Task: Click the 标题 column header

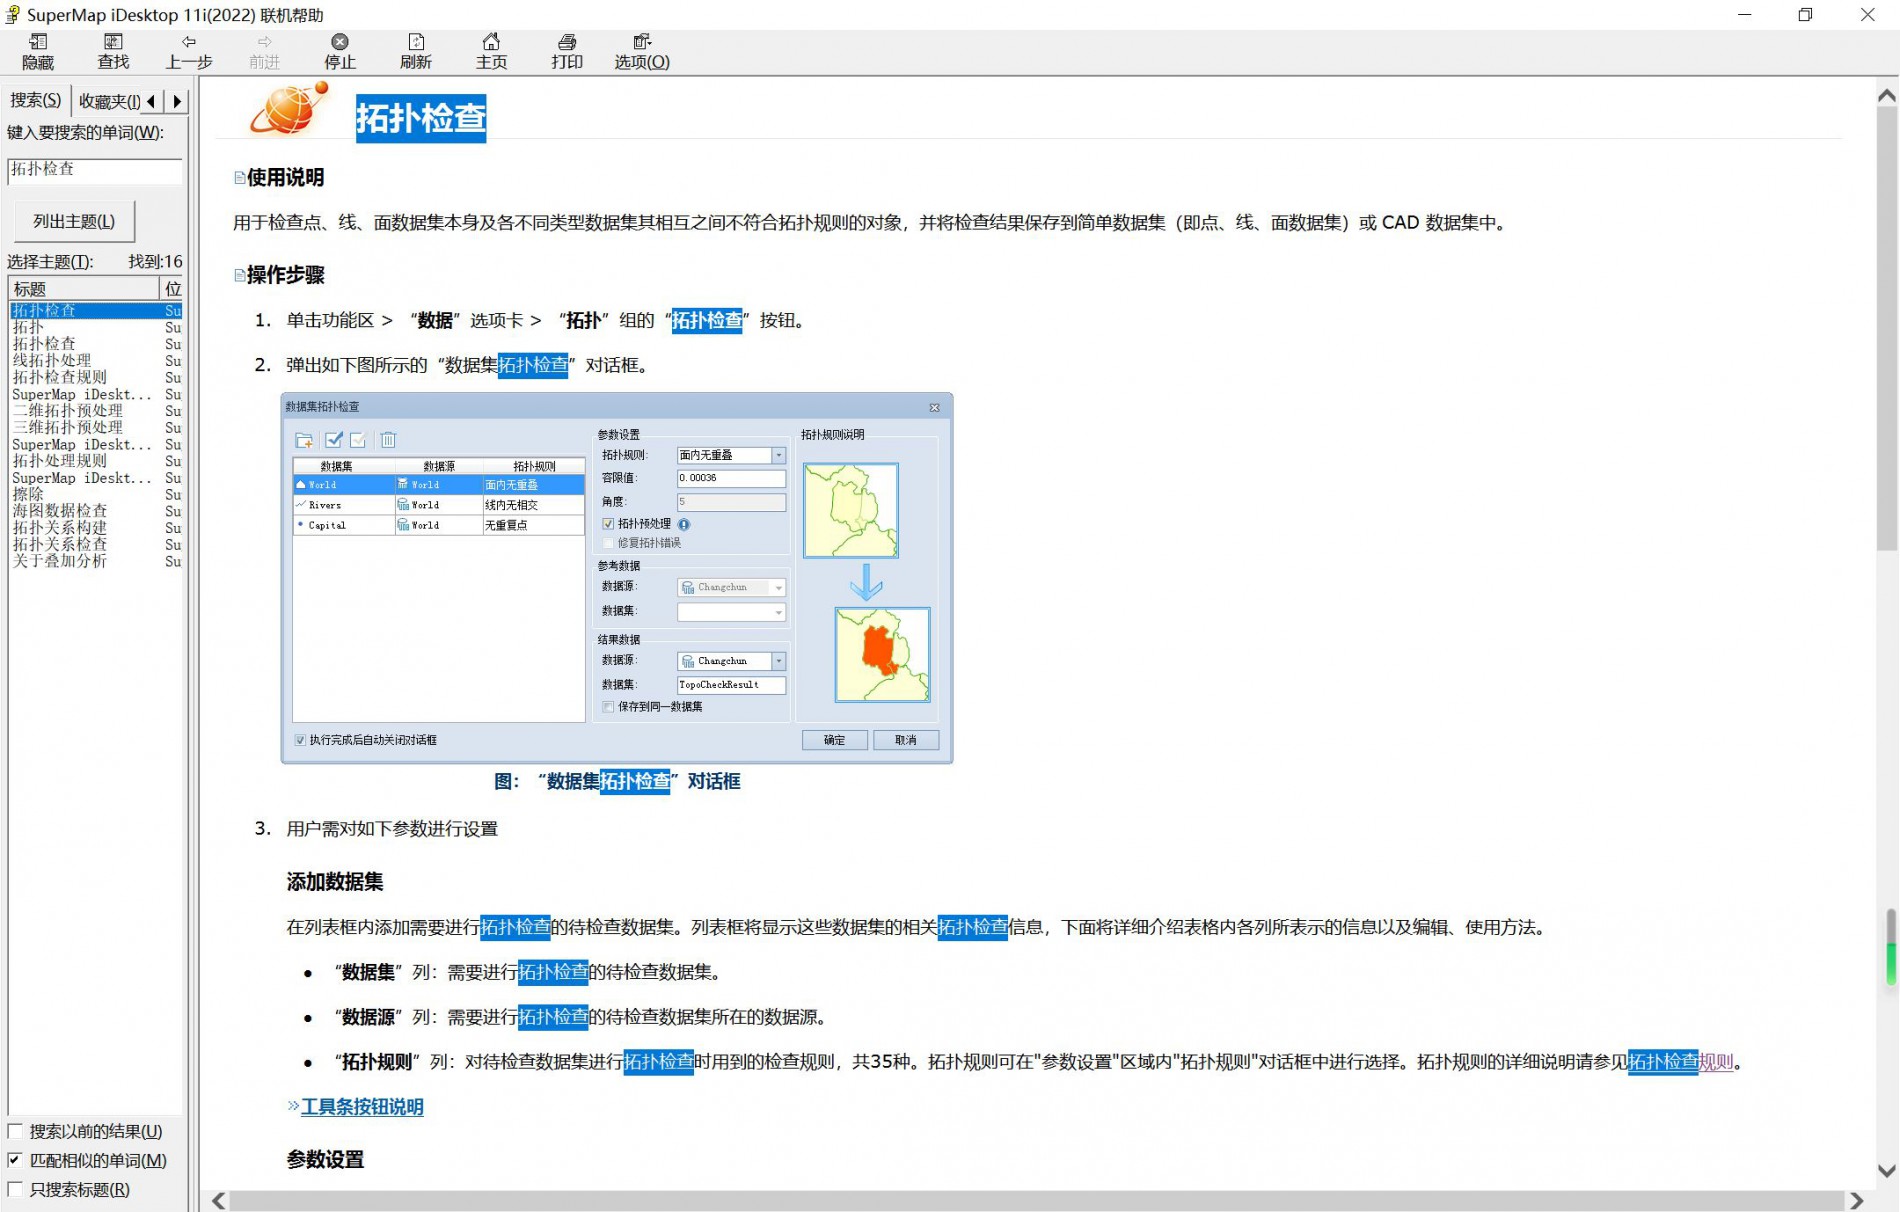Action: click(x=84, y=289)
